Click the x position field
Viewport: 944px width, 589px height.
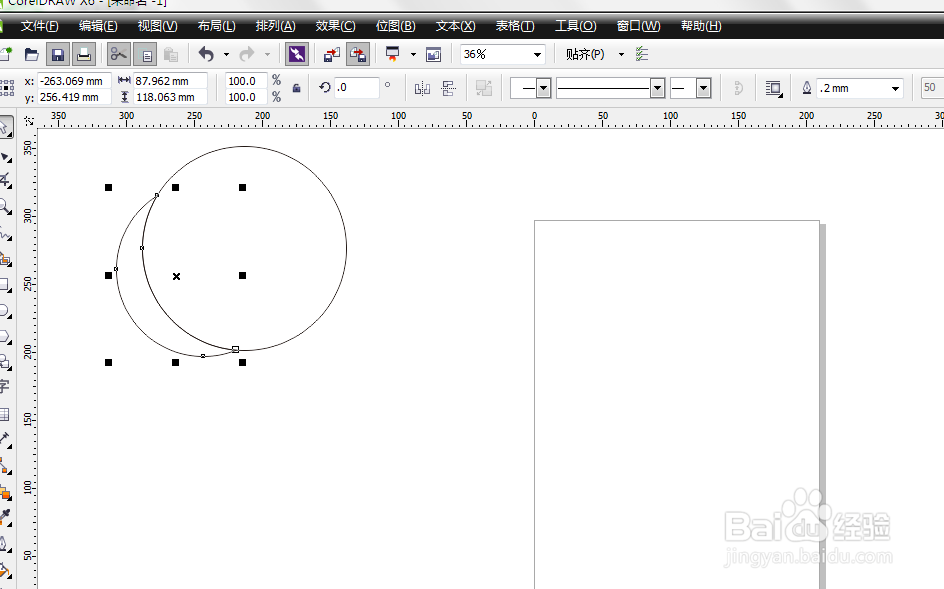point(74,81)
